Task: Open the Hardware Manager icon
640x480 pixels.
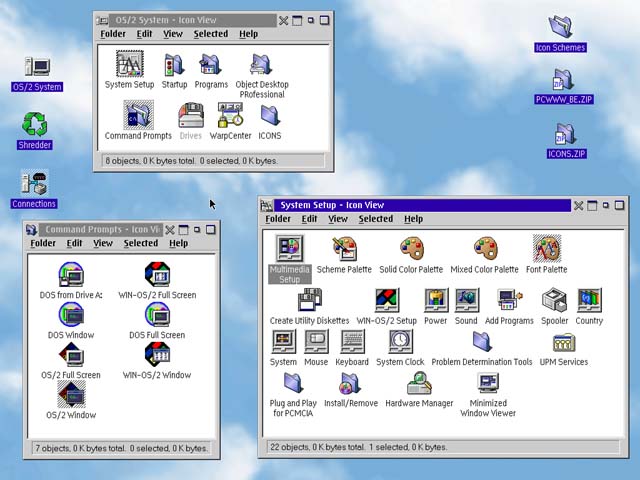Action: coord(419,383)
